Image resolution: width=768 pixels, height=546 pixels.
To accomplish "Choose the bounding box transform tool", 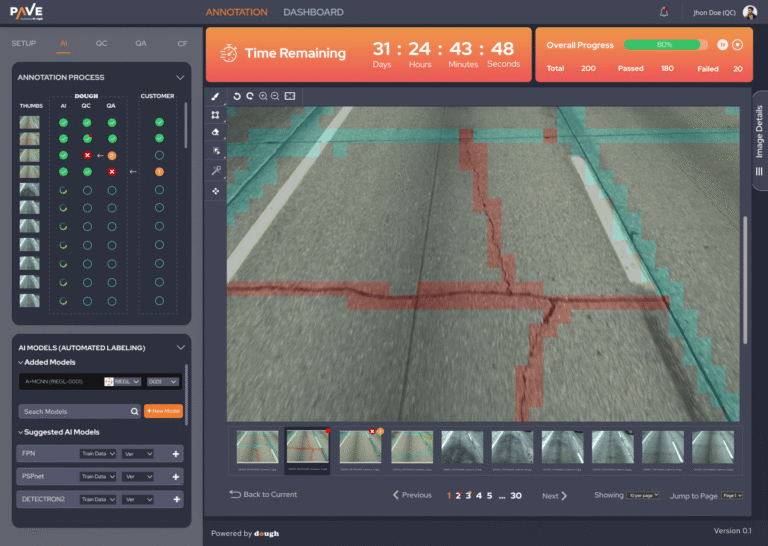I will [215, 115].
